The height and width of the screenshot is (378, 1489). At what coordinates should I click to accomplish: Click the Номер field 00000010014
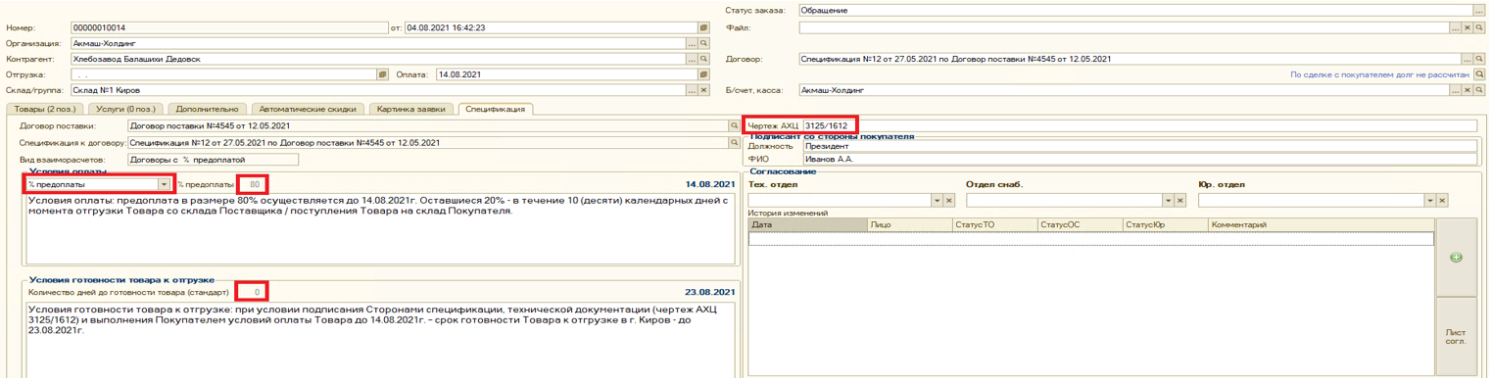point(229,28)
